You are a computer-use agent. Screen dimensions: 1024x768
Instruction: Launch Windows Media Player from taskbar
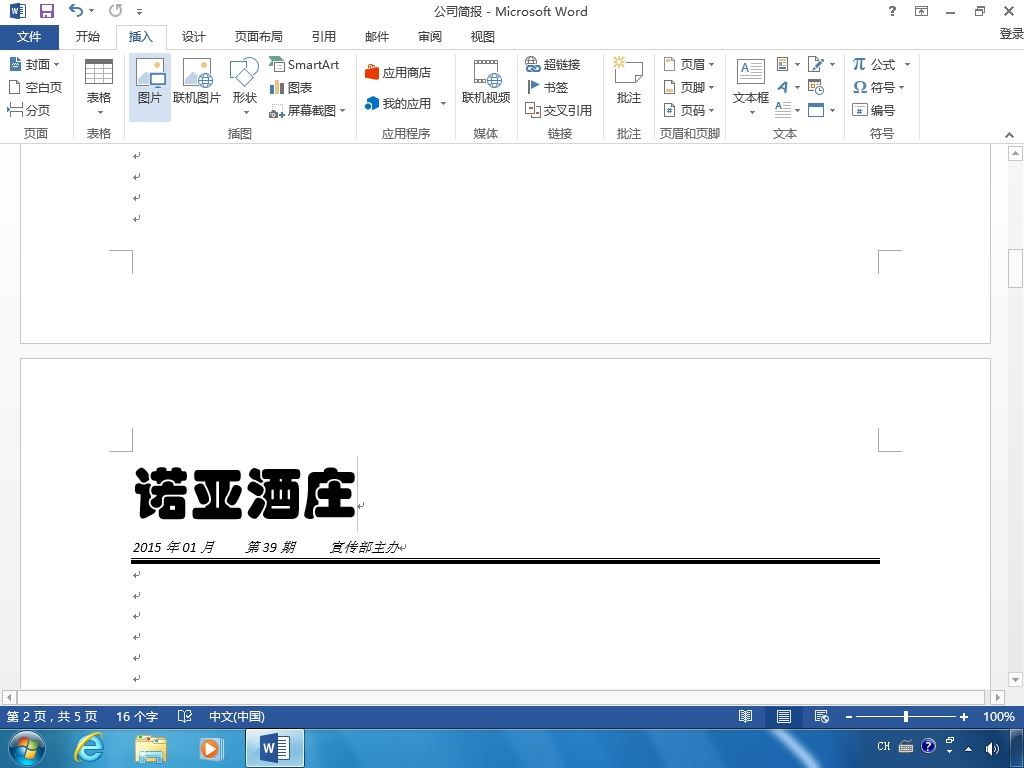coord(210,748)
